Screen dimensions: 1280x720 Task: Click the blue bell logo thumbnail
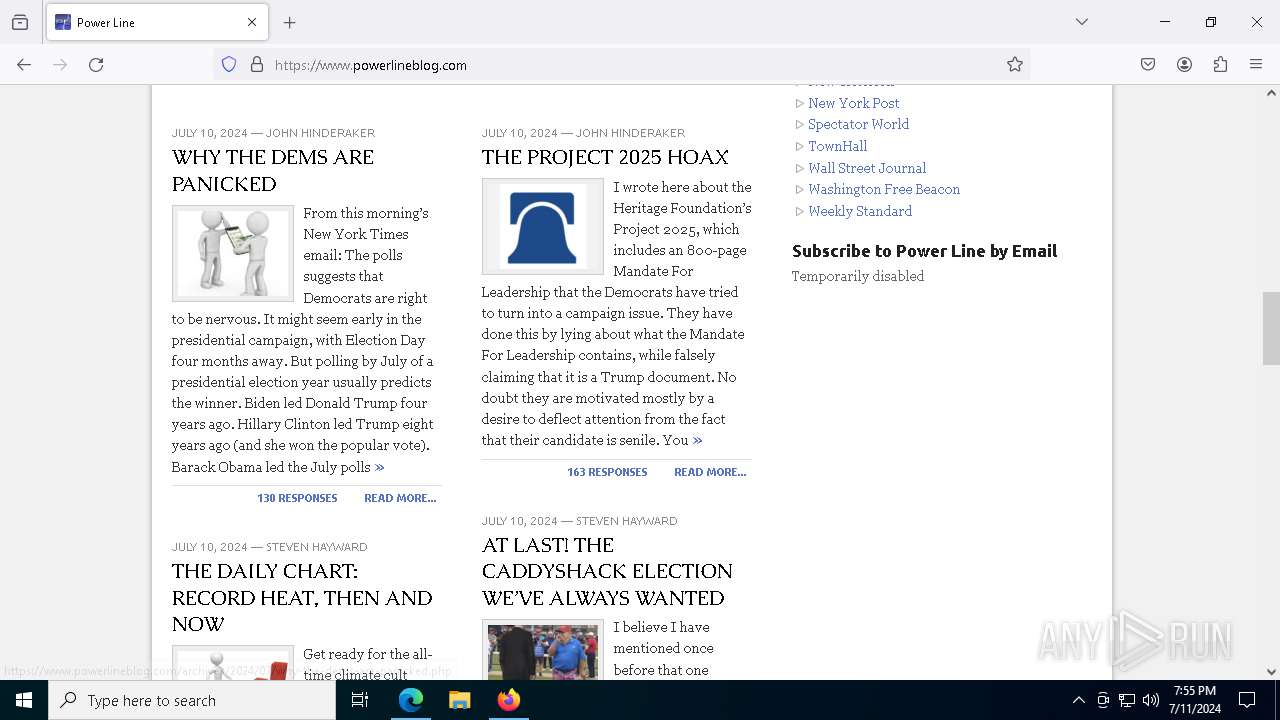[x=543, y=227]
